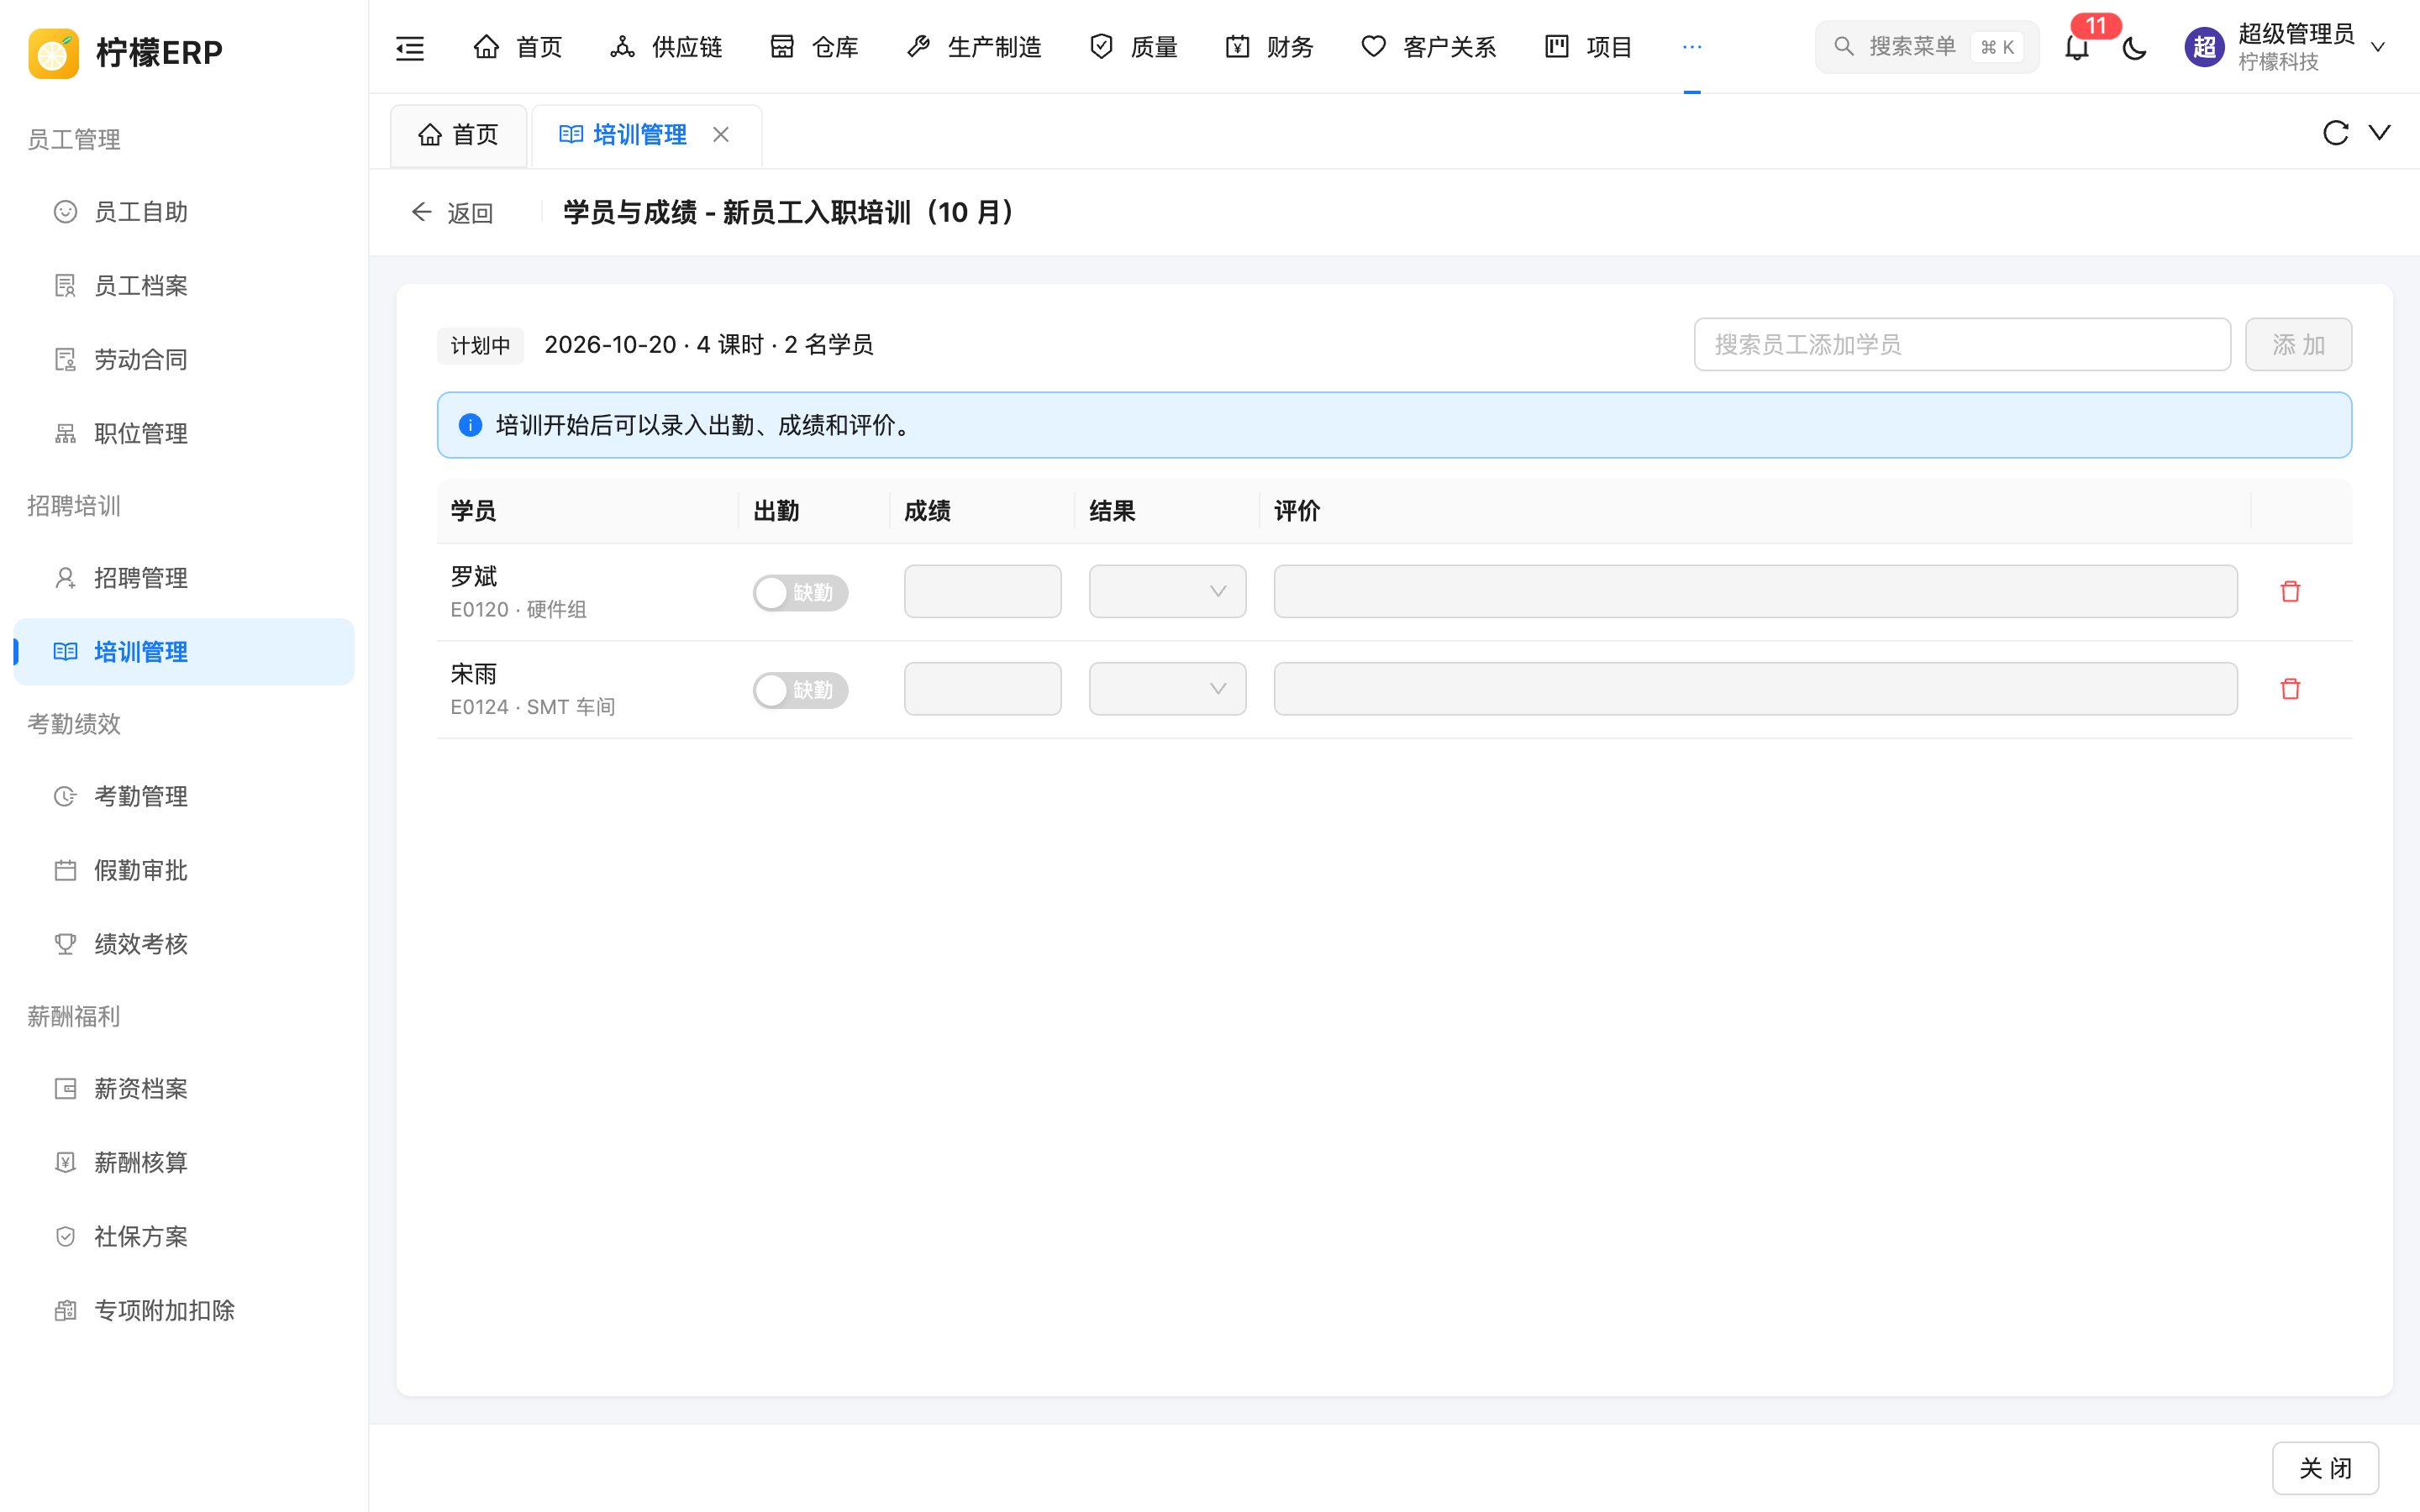The image size is (2420, 1512).
Task: Open the 生产制造 top menu
Action: click(974, 47)
